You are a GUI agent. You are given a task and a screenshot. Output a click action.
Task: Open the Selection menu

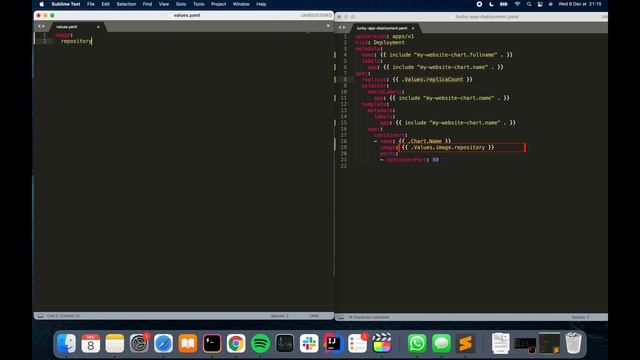tap(126, 4)
